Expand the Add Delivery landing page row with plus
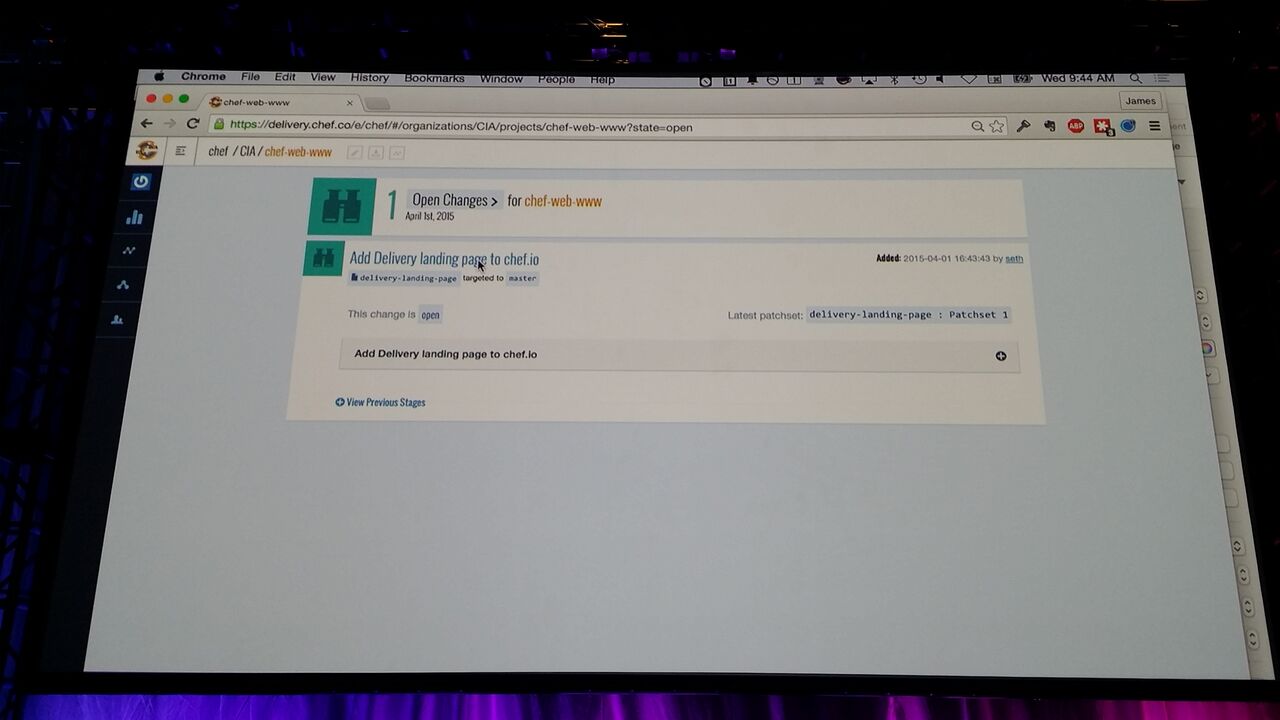 tap(1000, 356)
